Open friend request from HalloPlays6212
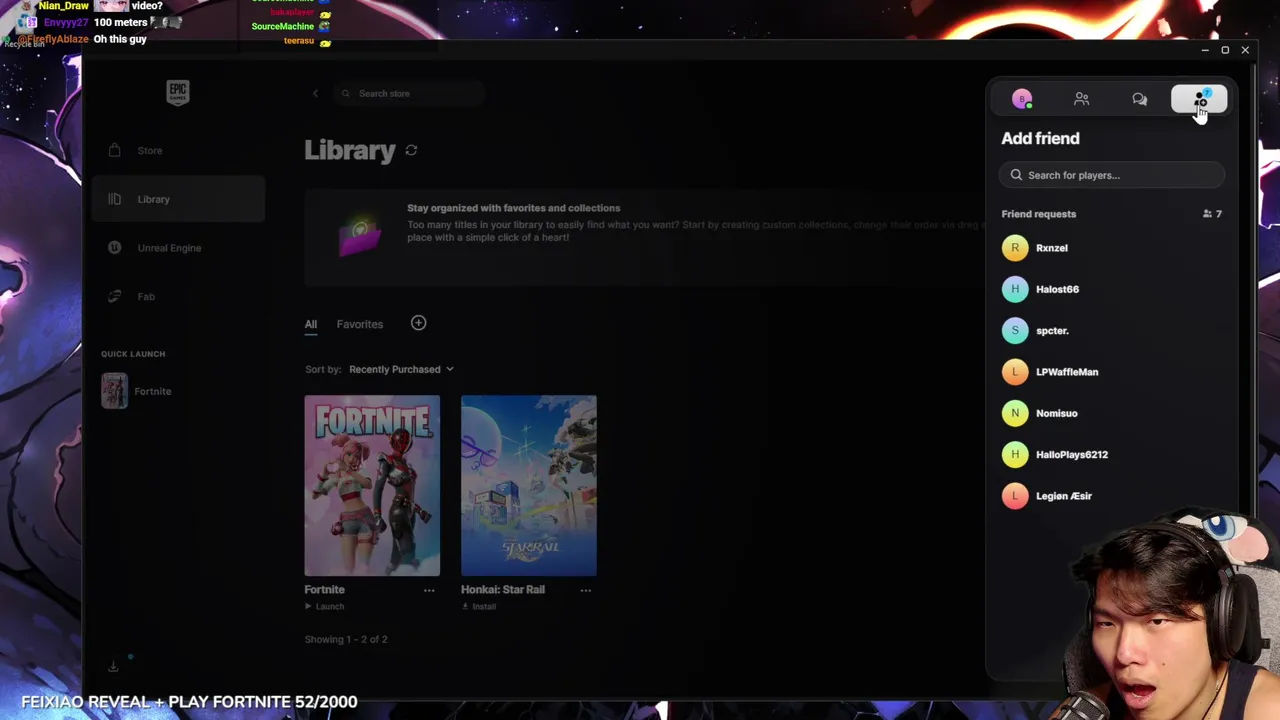The height and width of the screenshot is (720, 1280). [x=1112, y=454]
